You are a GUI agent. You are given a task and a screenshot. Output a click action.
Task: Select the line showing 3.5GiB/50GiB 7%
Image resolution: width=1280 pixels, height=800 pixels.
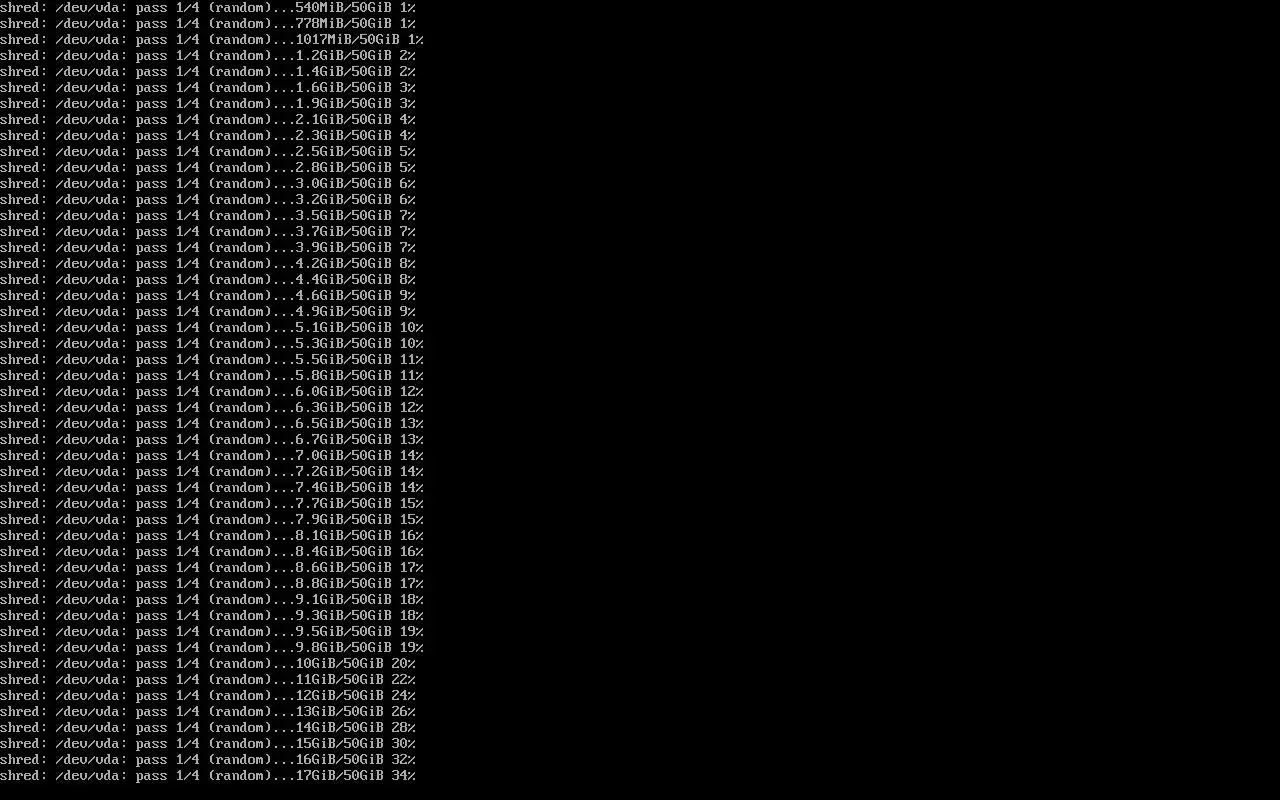click(x=208, y=215)
